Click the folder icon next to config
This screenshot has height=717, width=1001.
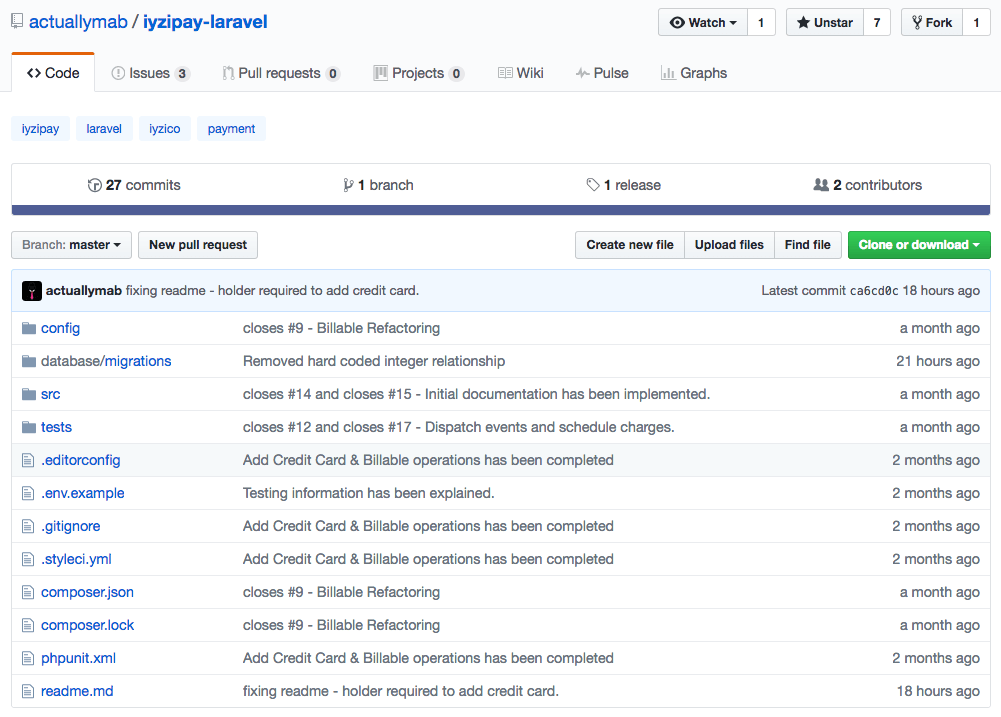29,328
